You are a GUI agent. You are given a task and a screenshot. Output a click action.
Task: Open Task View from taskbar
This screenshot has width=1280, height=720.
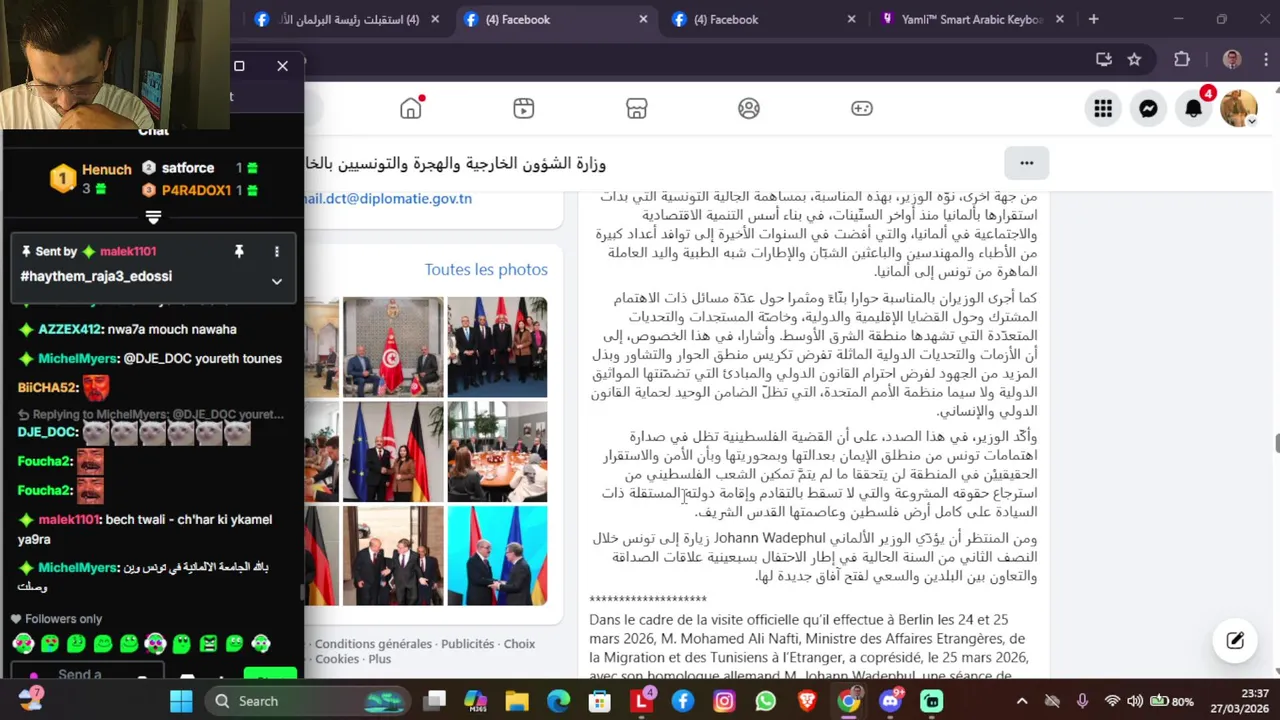pyautogui.click(x=434, y=701)
